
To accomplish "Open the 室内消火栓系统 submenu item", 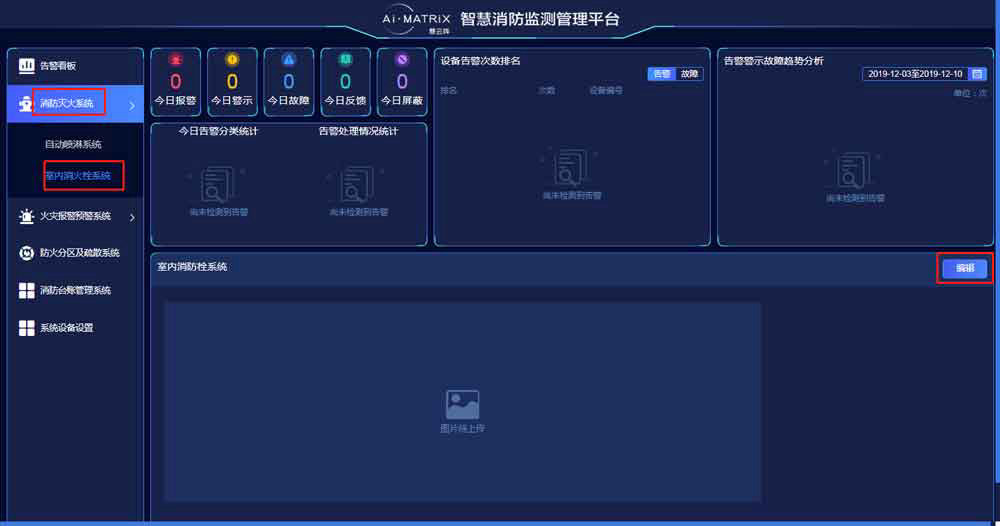I will pyautogui.click(x=78, y=175).
